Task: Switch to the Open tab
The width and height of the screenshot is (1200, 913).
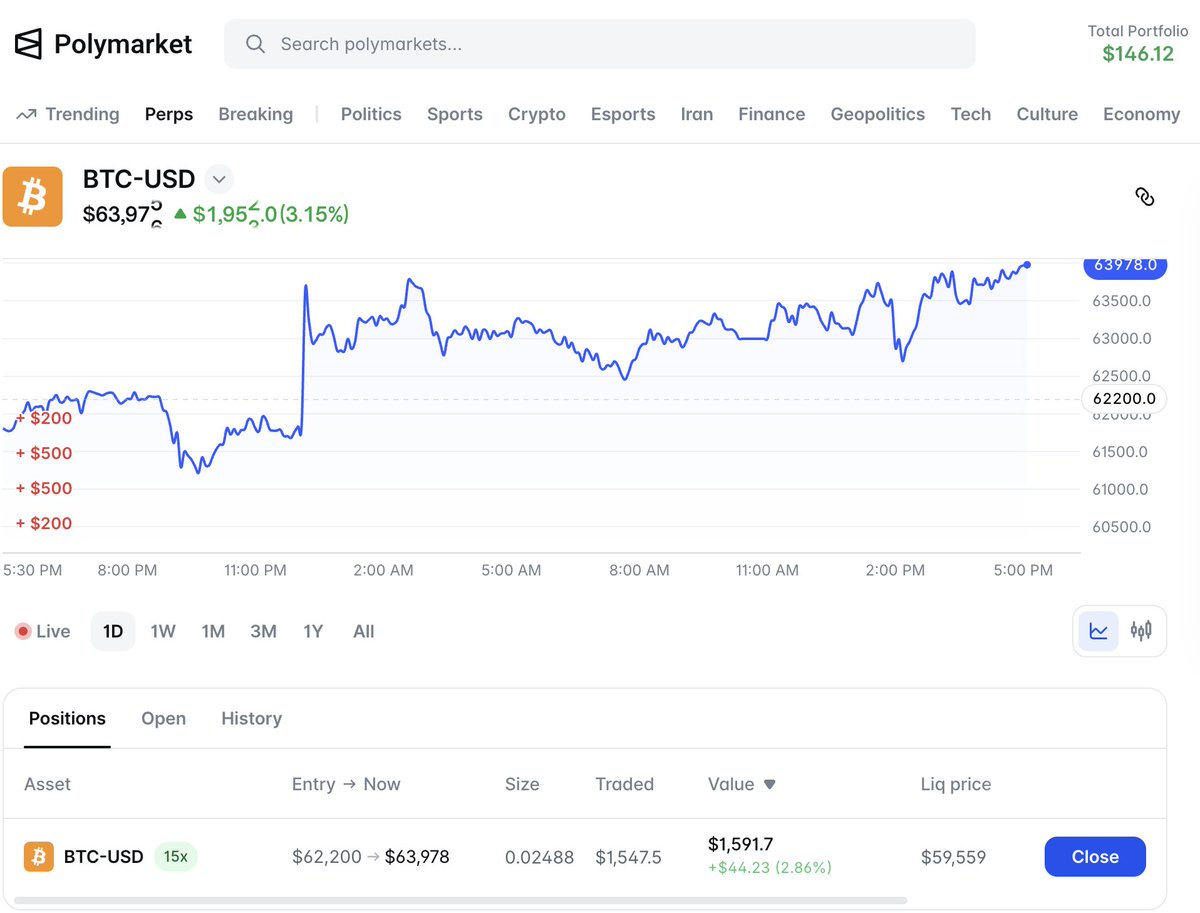Action: (163, 718)
